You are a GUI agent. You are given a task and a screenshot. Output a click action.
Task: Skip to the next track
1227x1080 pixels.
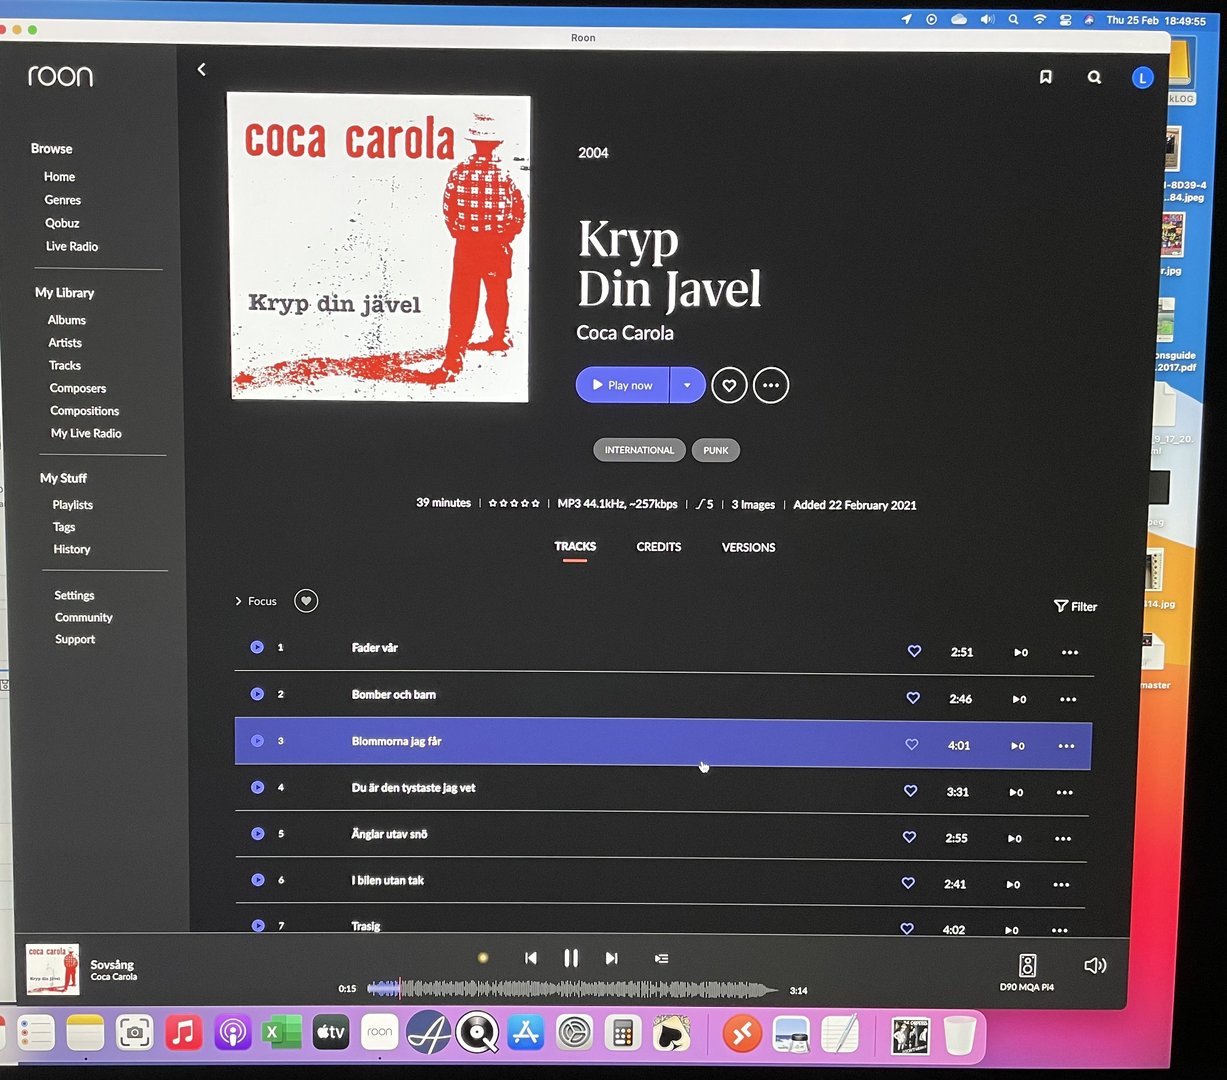tap(611, 958)
